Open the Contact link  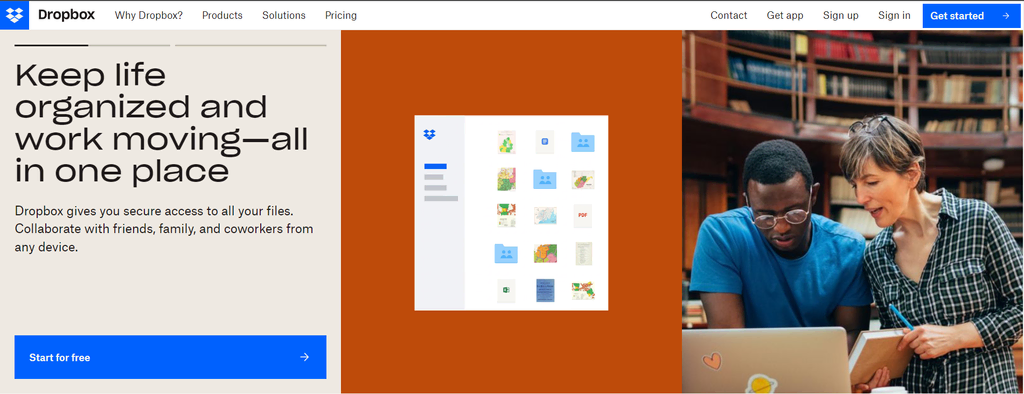(x=729, y=15)
